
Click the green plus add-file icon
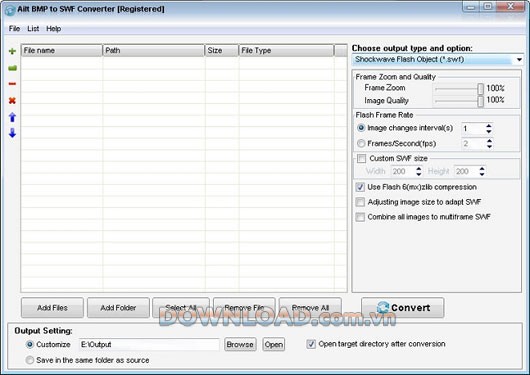12,51
